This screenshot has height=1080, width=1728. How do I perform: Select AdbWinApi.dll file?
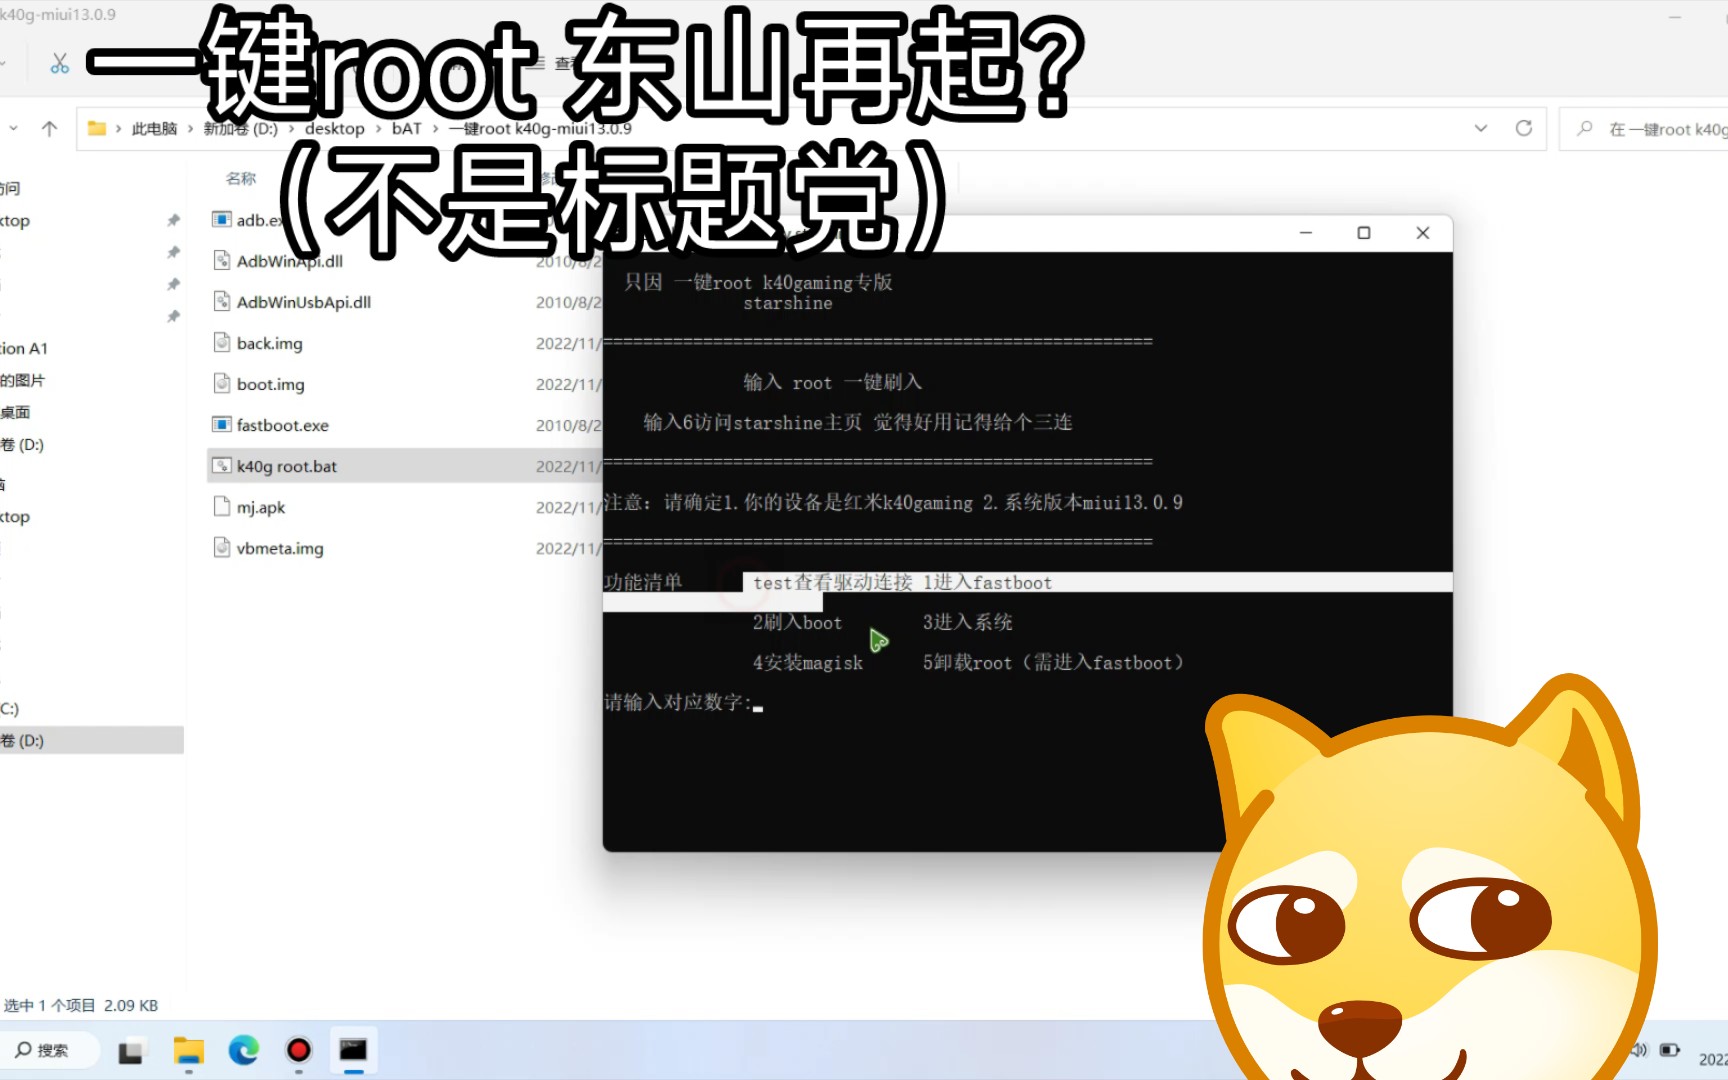(x=289, y=261)
